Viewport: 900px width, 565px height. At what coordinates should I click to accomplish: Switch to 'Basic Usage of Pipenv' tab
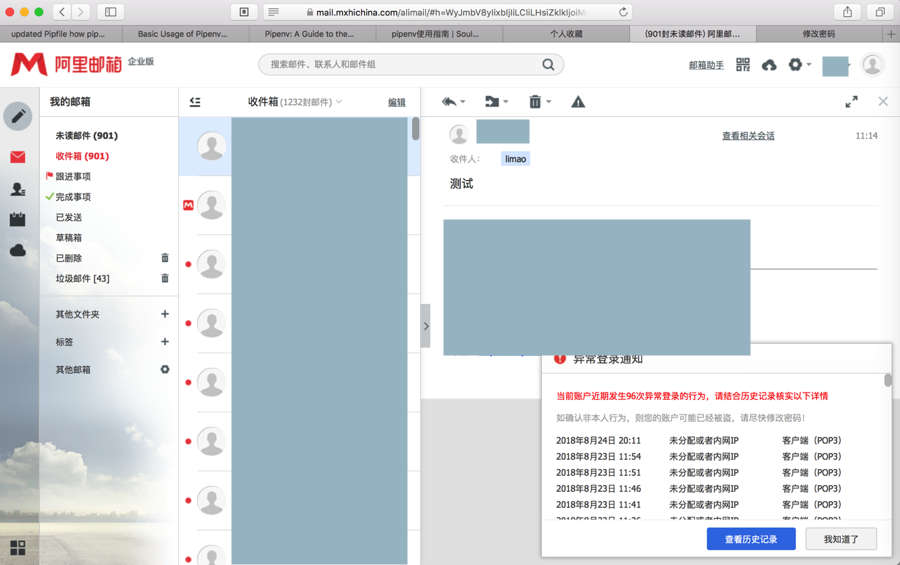[x=185, y=34]
